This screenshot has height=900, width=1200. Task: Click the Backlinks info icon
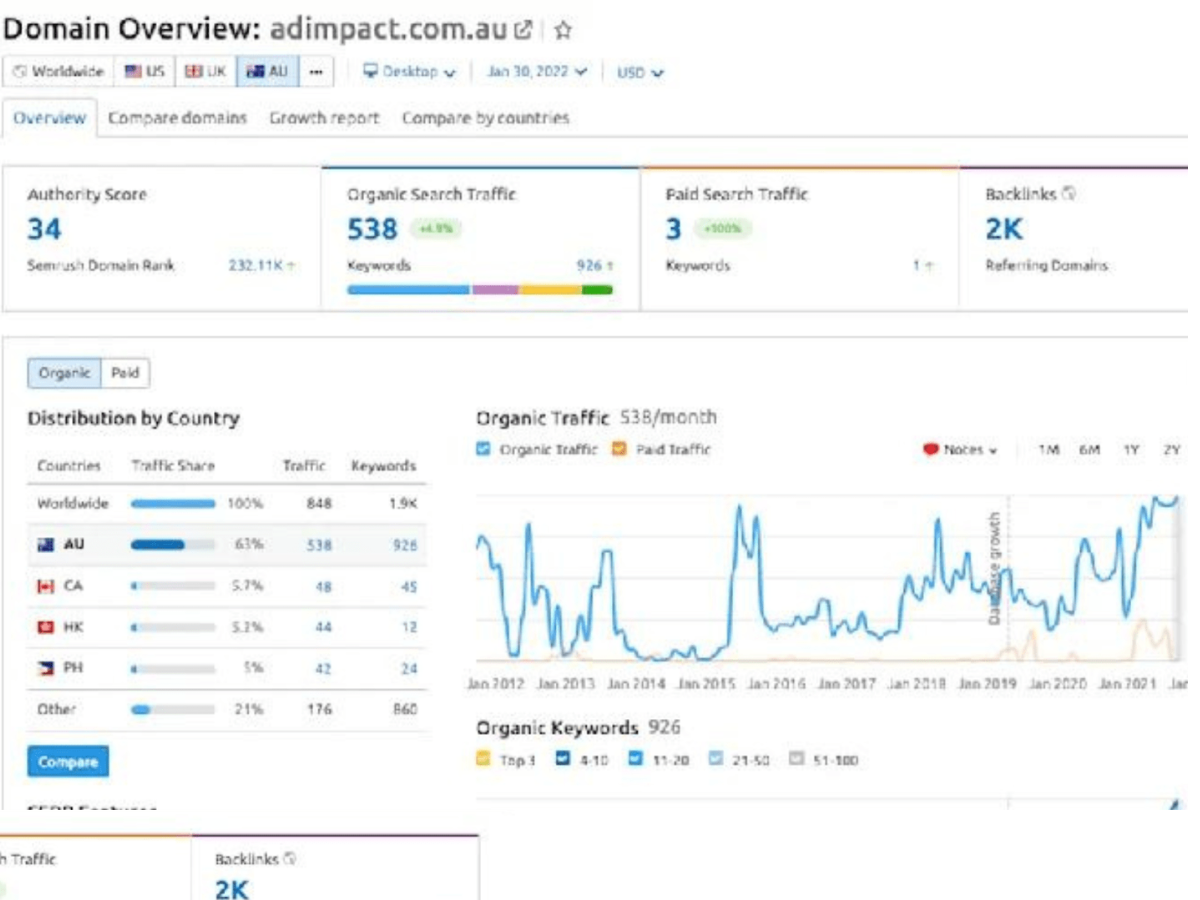(1069, 194)
